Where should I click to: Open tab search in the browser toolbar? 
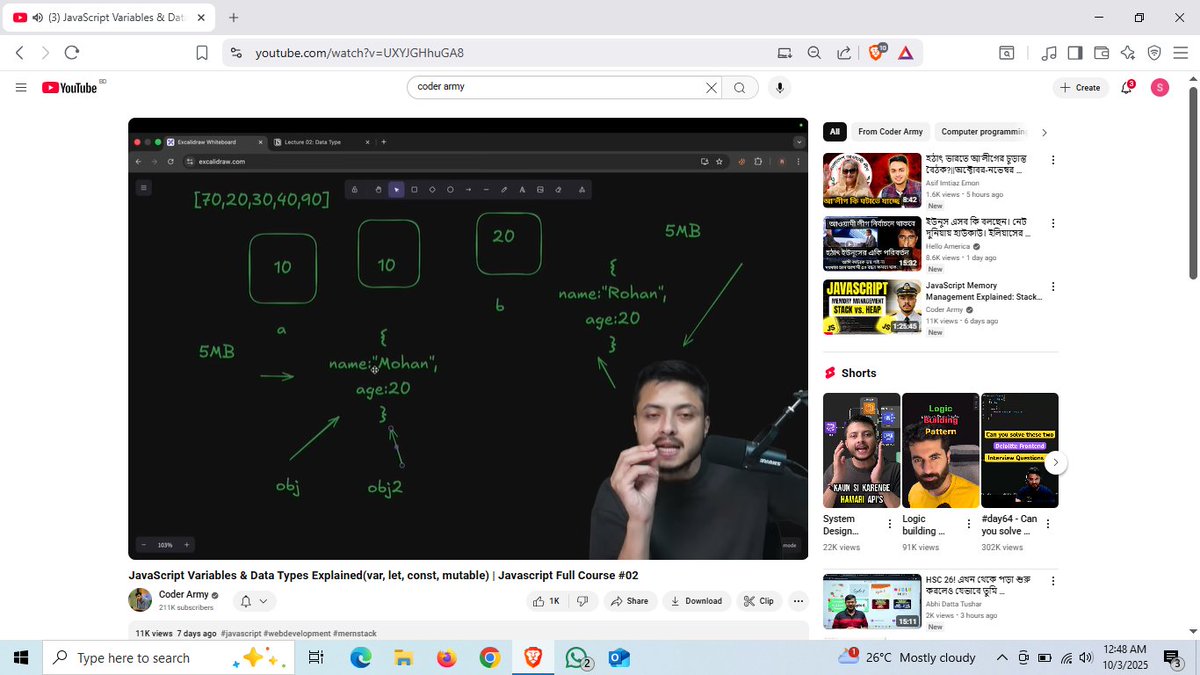pos(1007,53)
